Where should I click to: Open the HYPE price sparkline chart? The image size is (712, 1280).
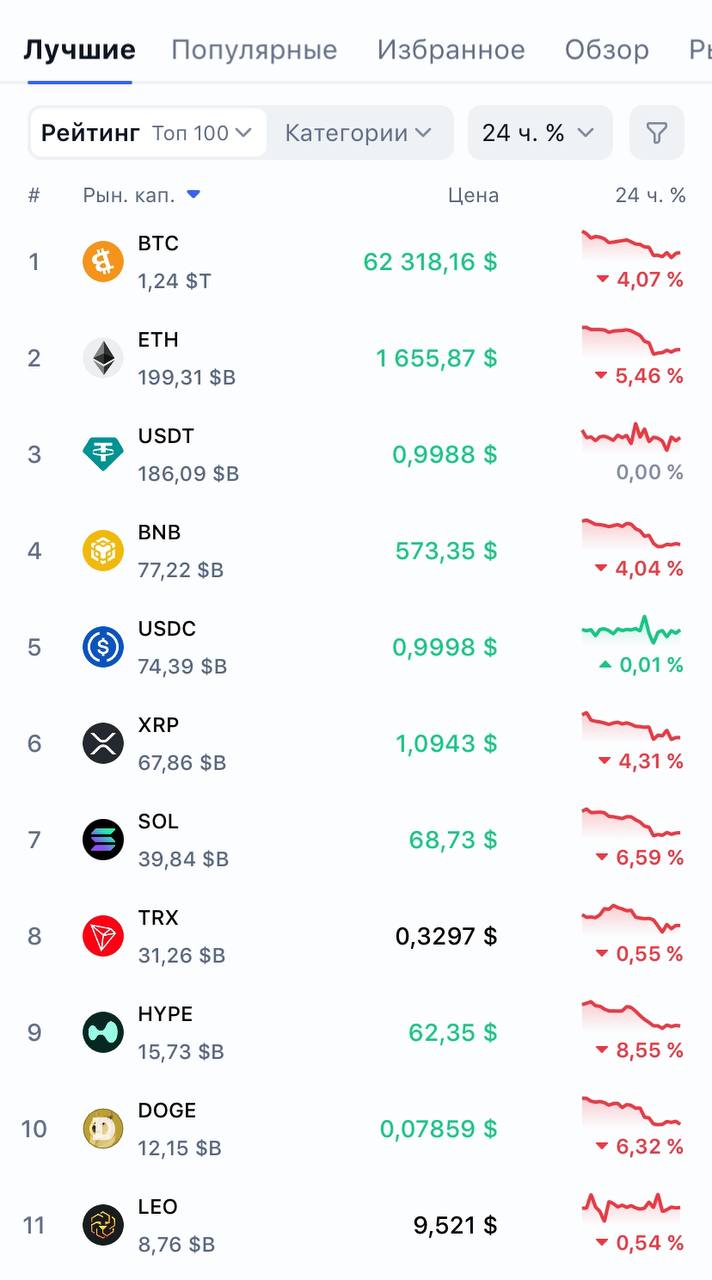tap(631, 1016)
